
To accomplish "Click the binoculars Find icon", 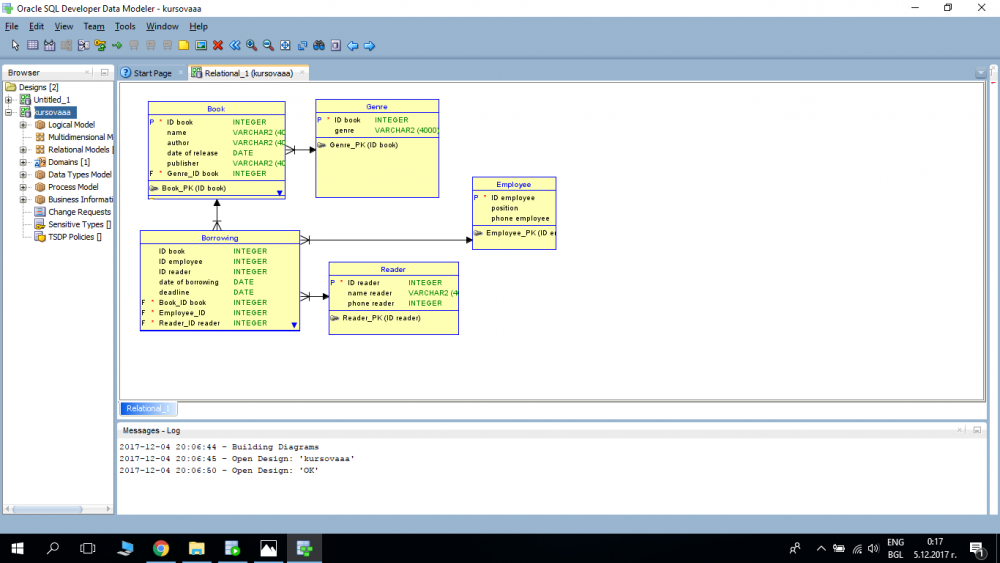I will tap(319, 45).
